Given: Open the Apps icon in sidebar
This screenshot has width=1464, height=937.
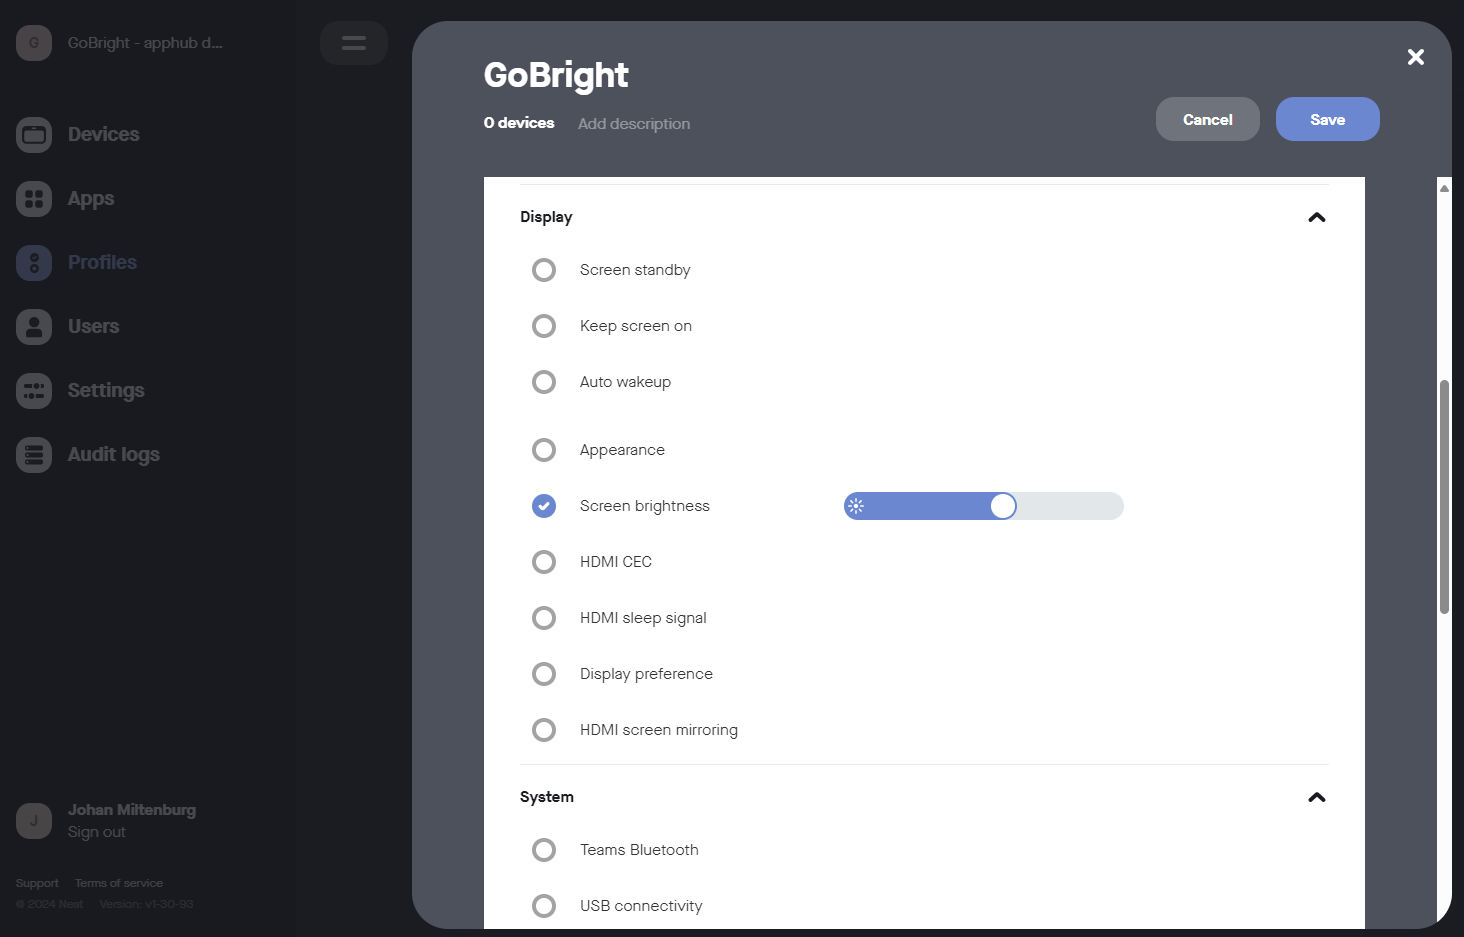Looking at the screenshot, I should pyautogui.click(x=34, y=199).
